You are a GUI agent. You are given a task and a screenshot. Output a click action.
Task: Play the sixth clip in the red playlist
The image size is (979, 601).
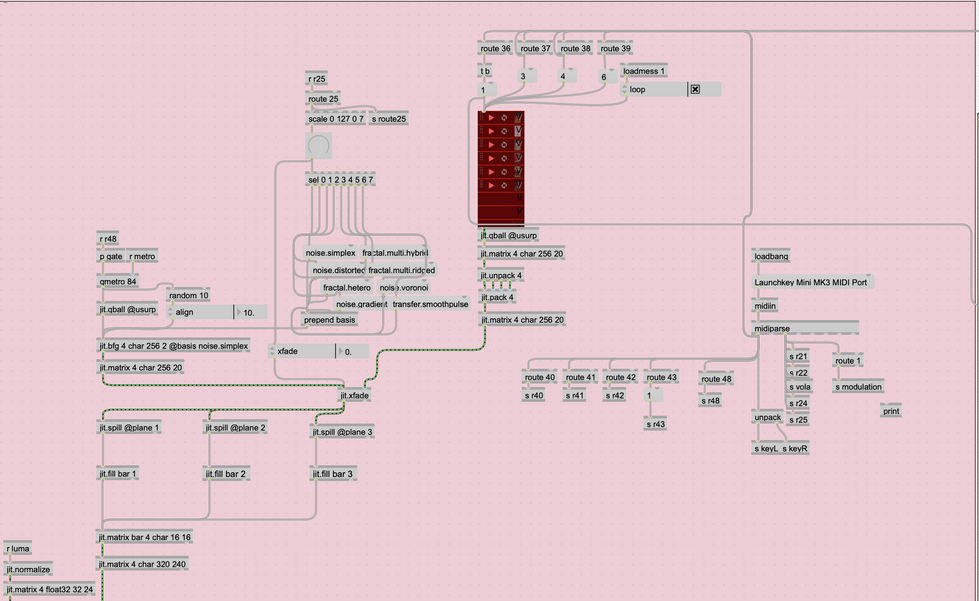pos(491,185)
